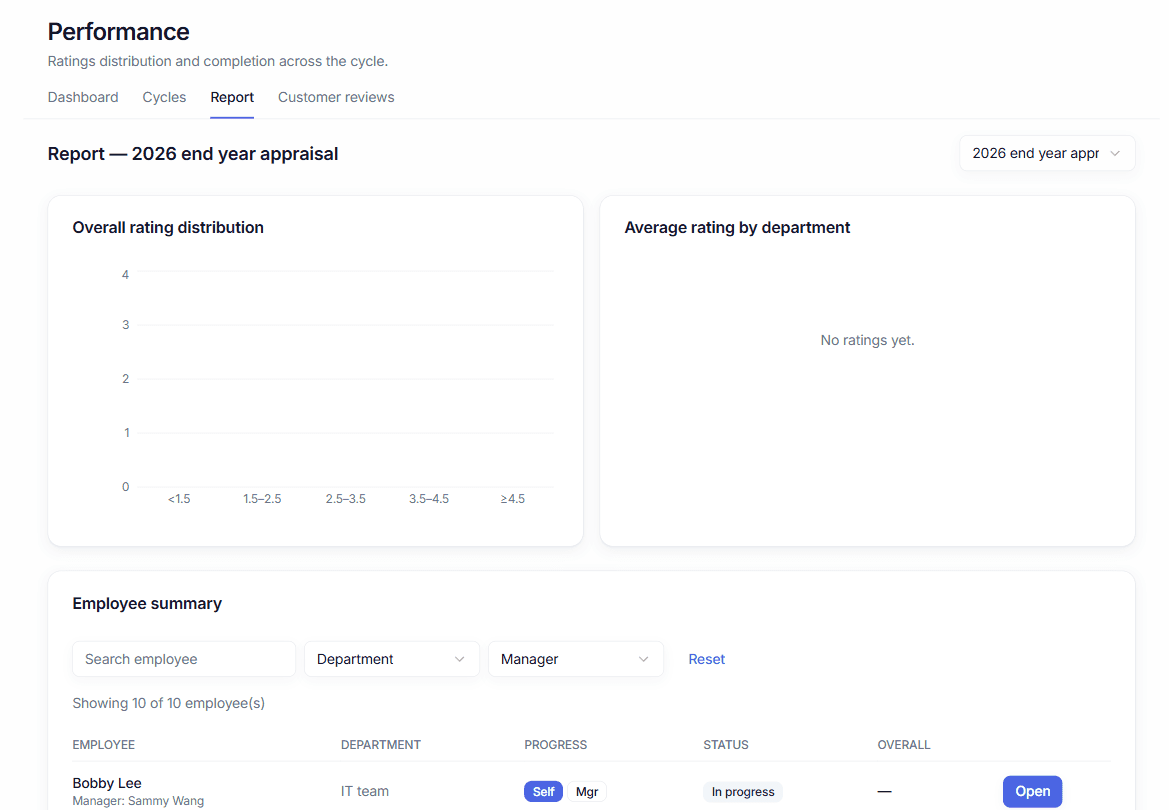Image resolution: width=1169 pixels, height=810 pixels.
Task: Expand the 2026 end year appraisal cycle dropdown
Action: 1047,153
